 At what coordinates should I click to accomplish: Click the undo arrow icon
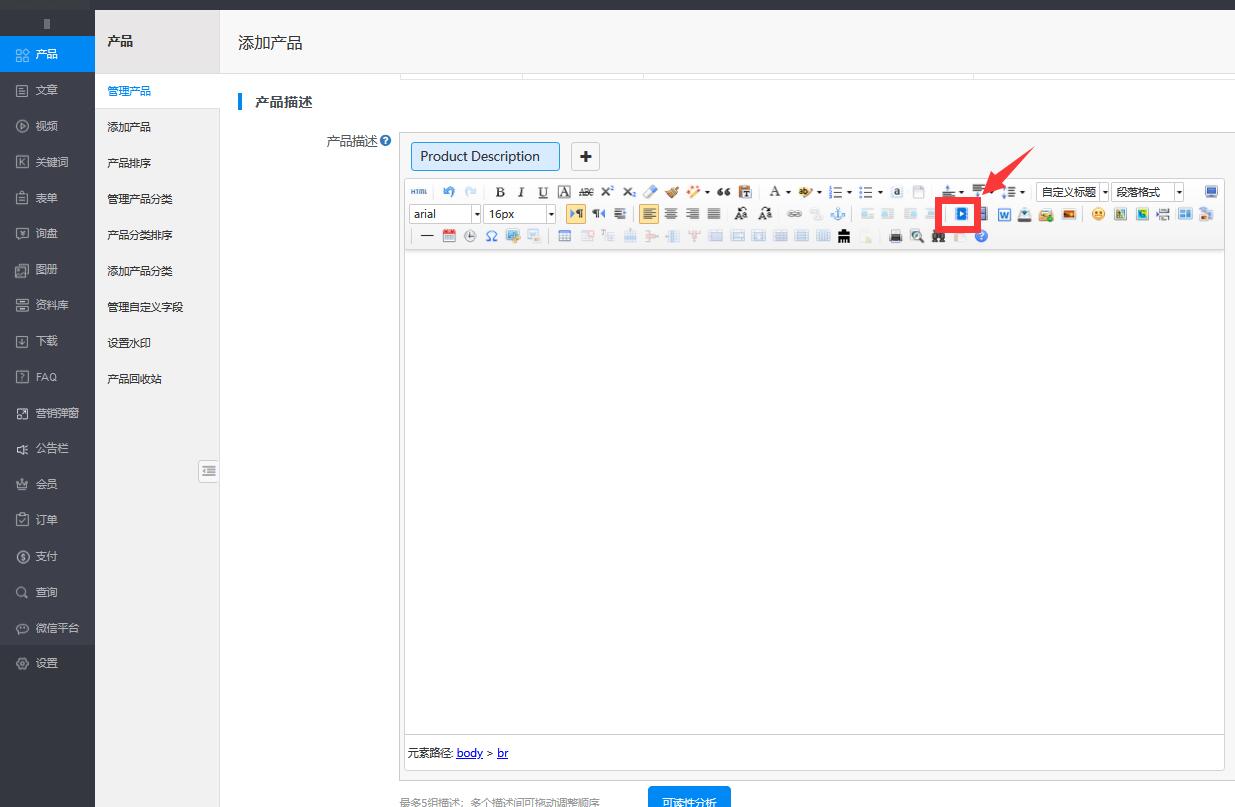(448, 192)
